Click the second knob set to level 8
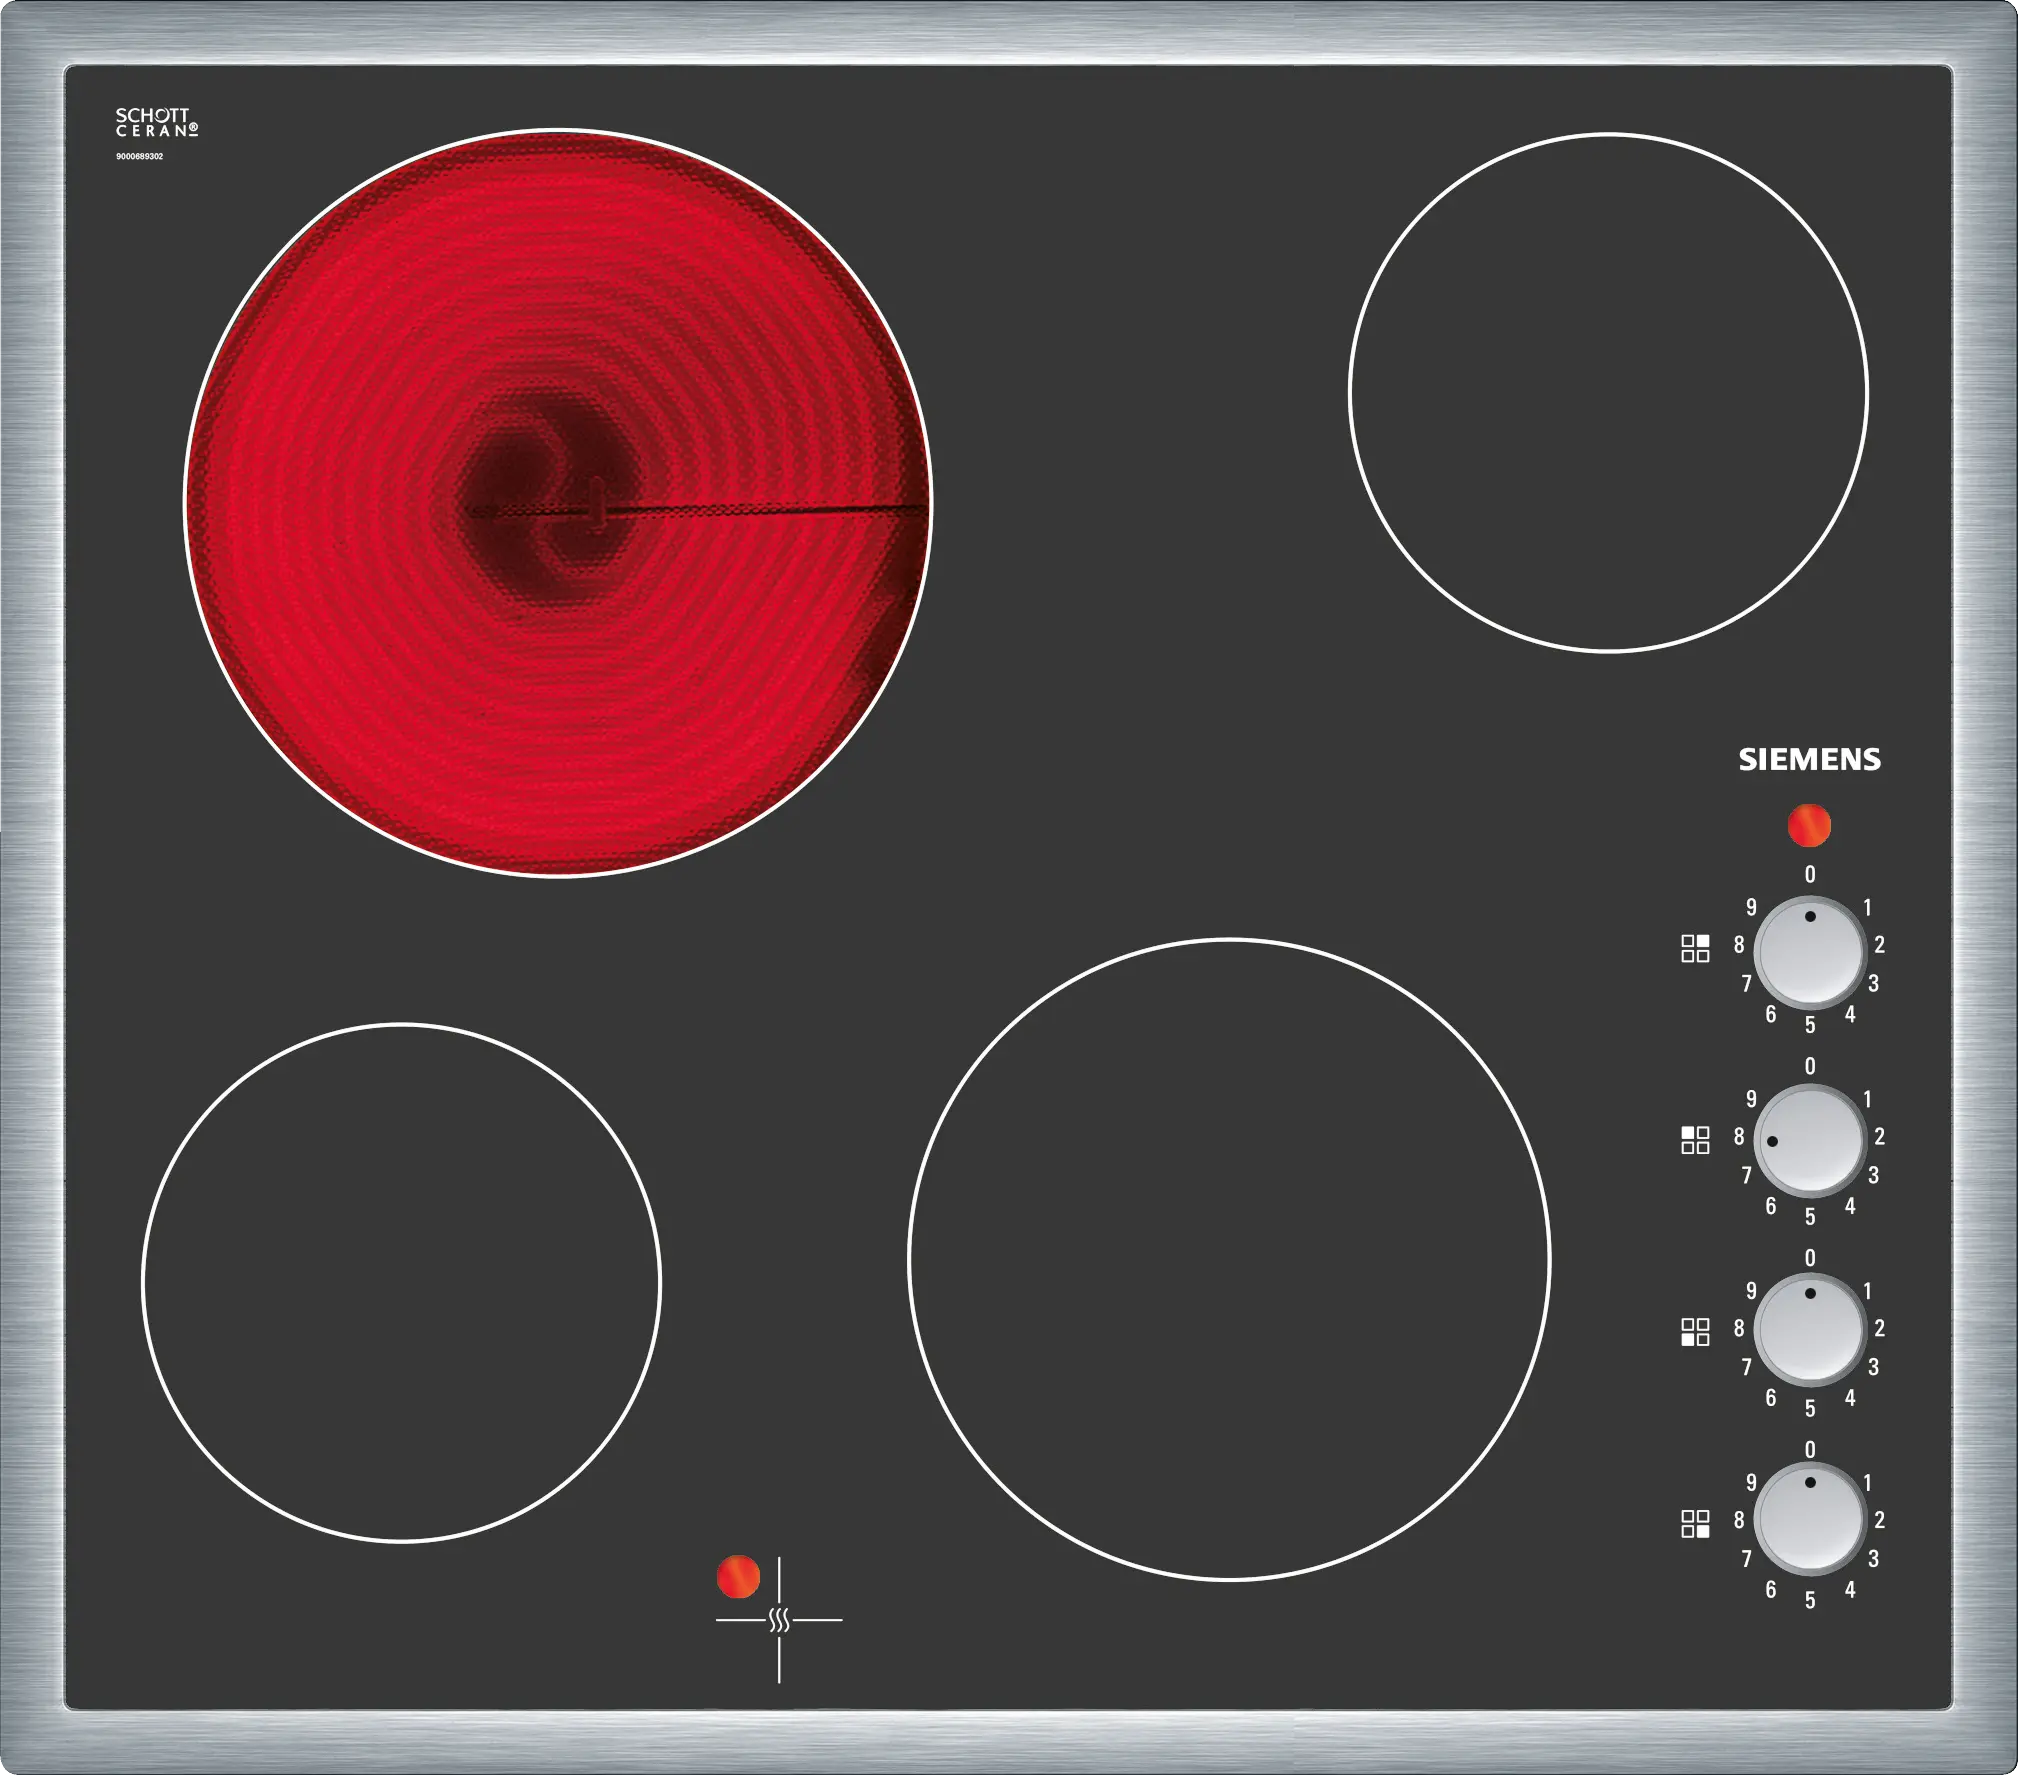The image size is (2018, 1775). 1809,1141
